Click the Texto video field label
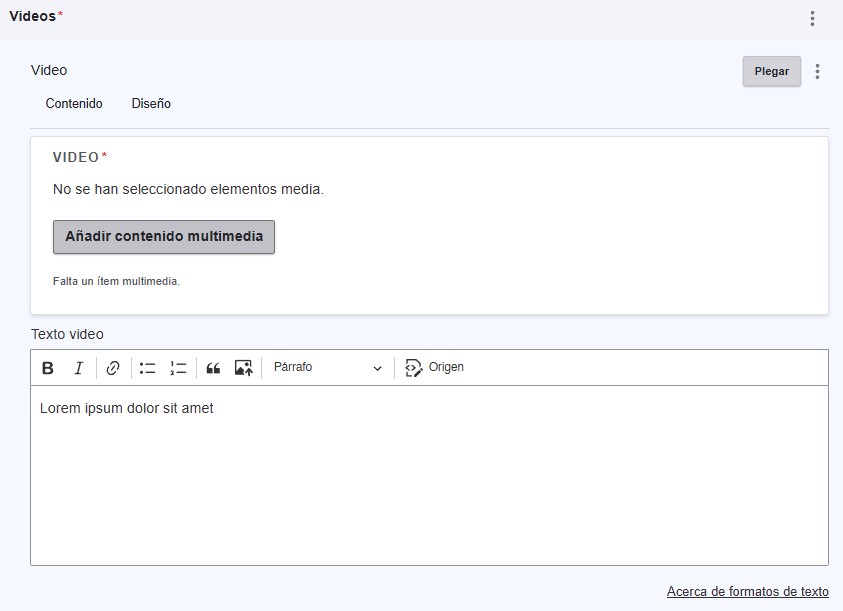The height and width of the screenshot is (611, 843). coord(67,334)
